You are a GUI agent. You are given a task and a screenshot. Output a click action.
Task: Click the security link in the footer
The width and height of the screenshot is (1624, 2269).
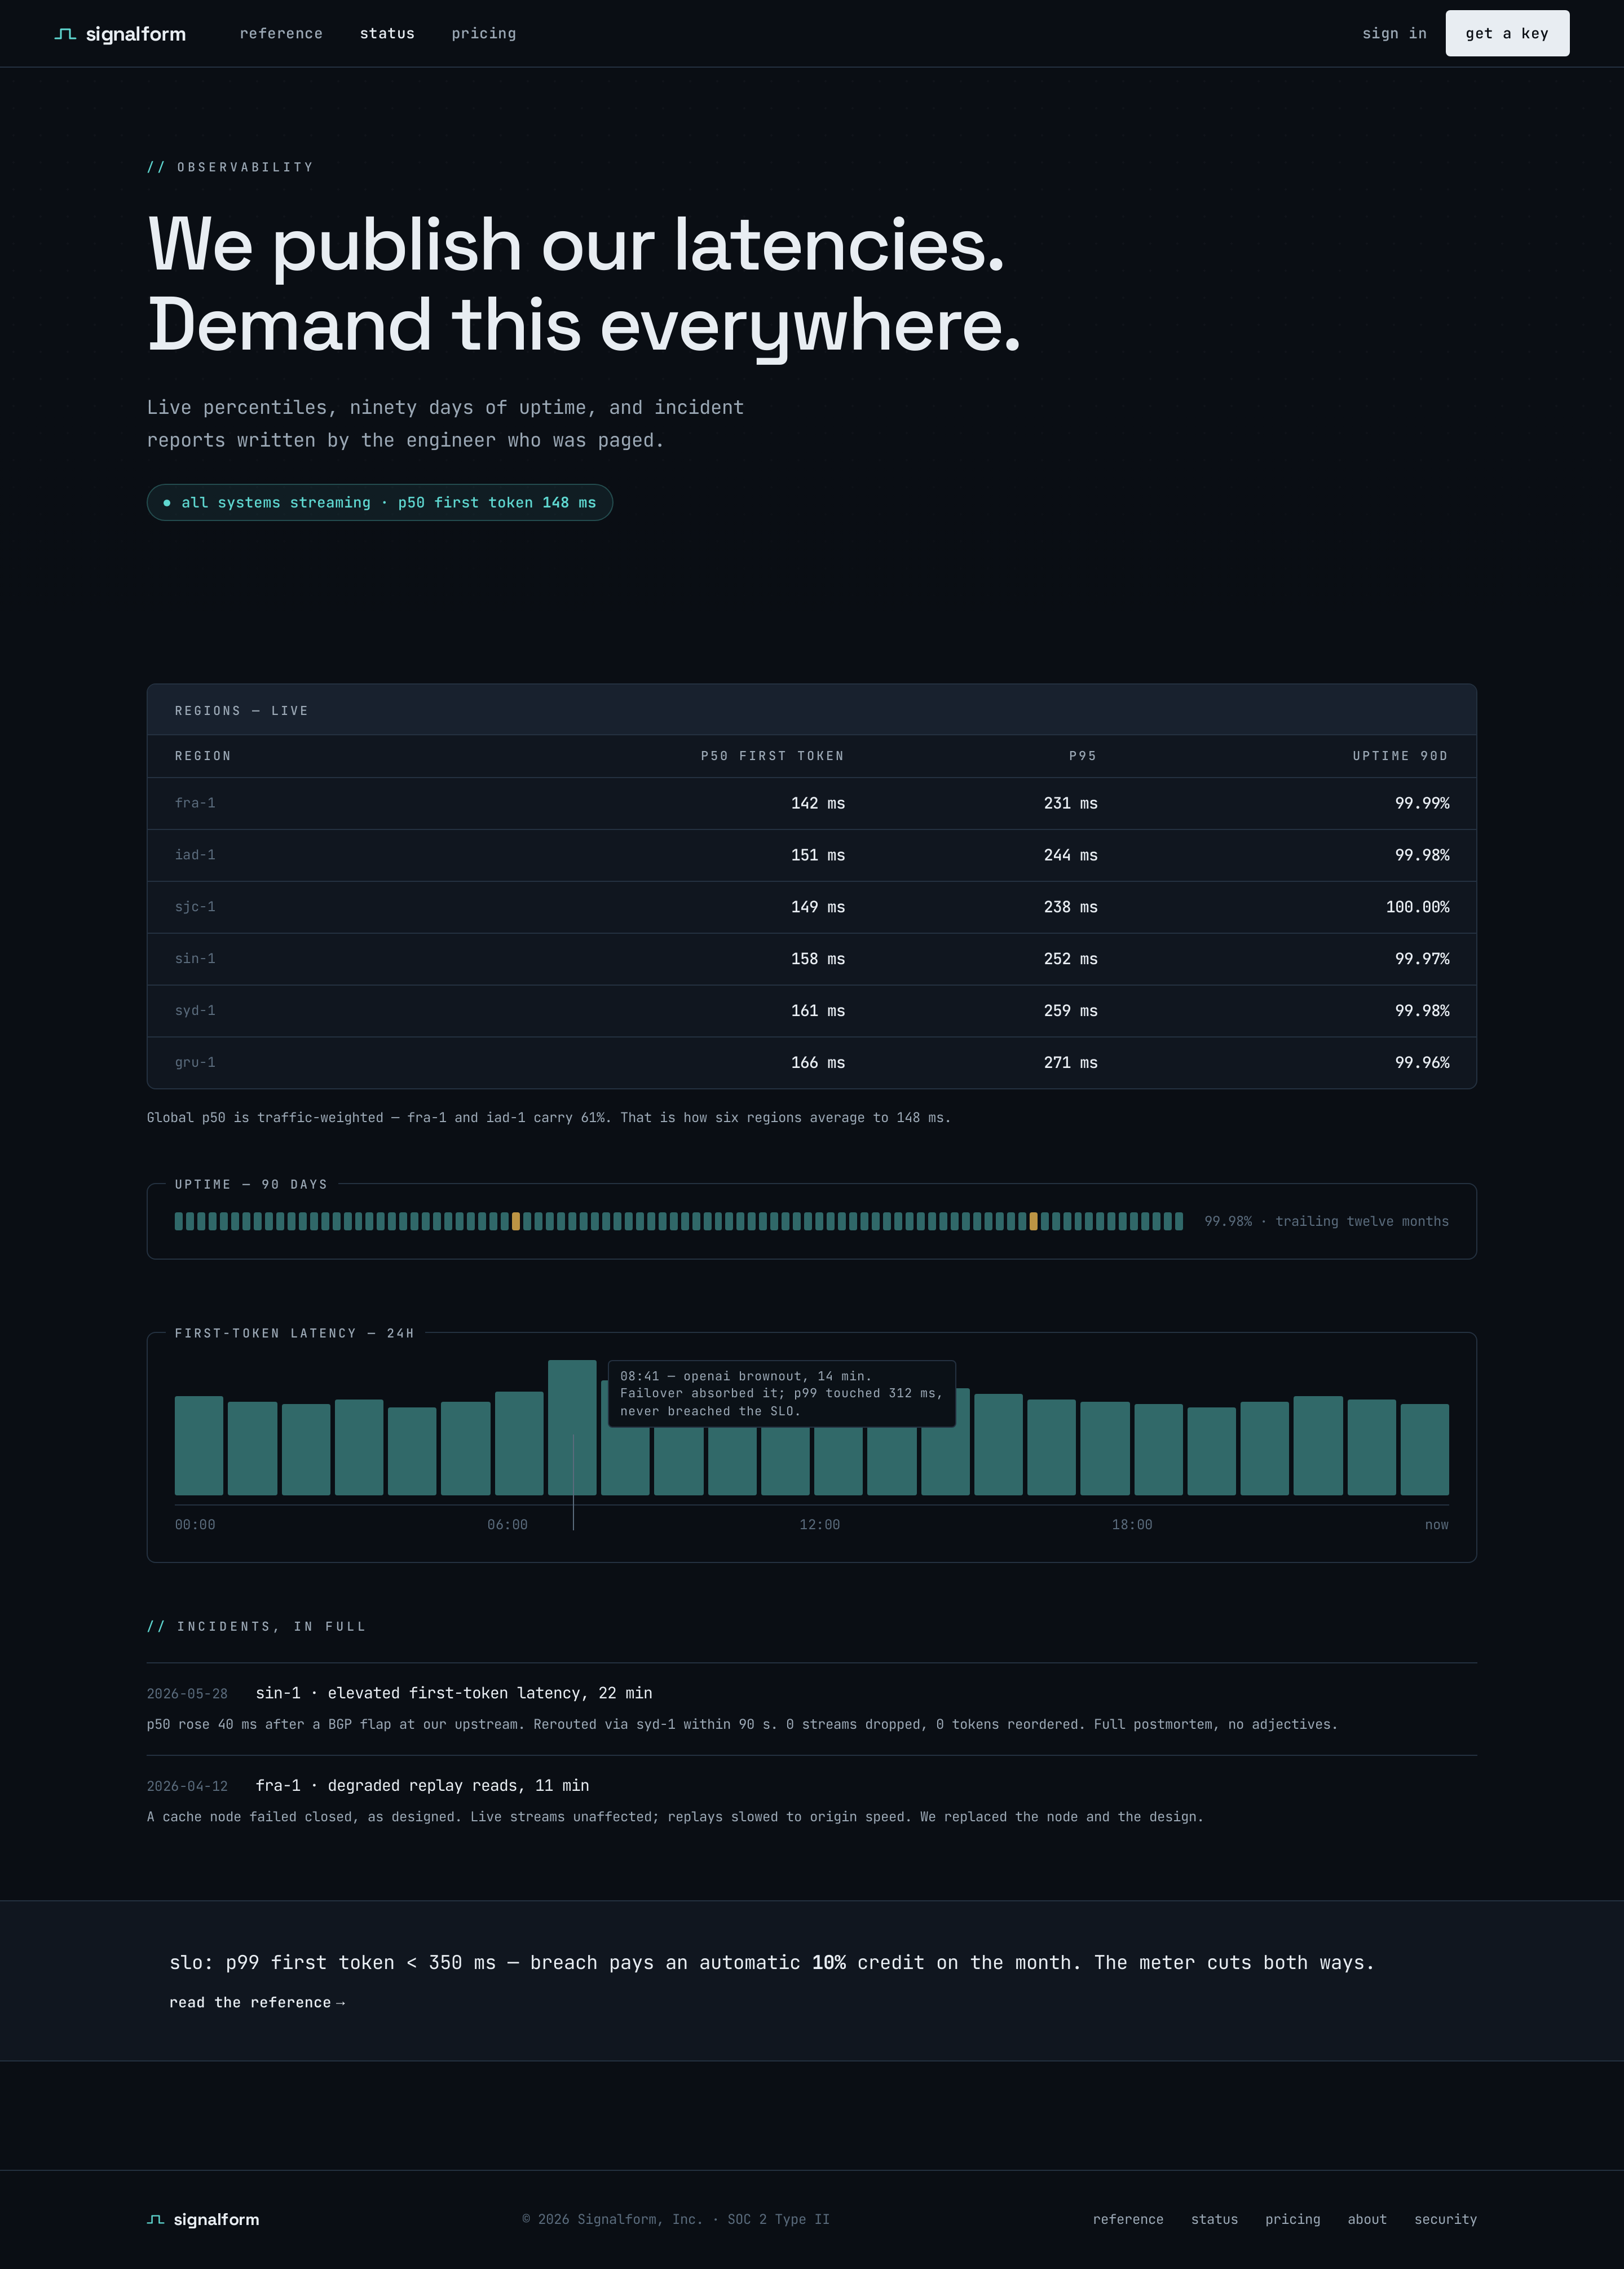click(1445, 2219)
